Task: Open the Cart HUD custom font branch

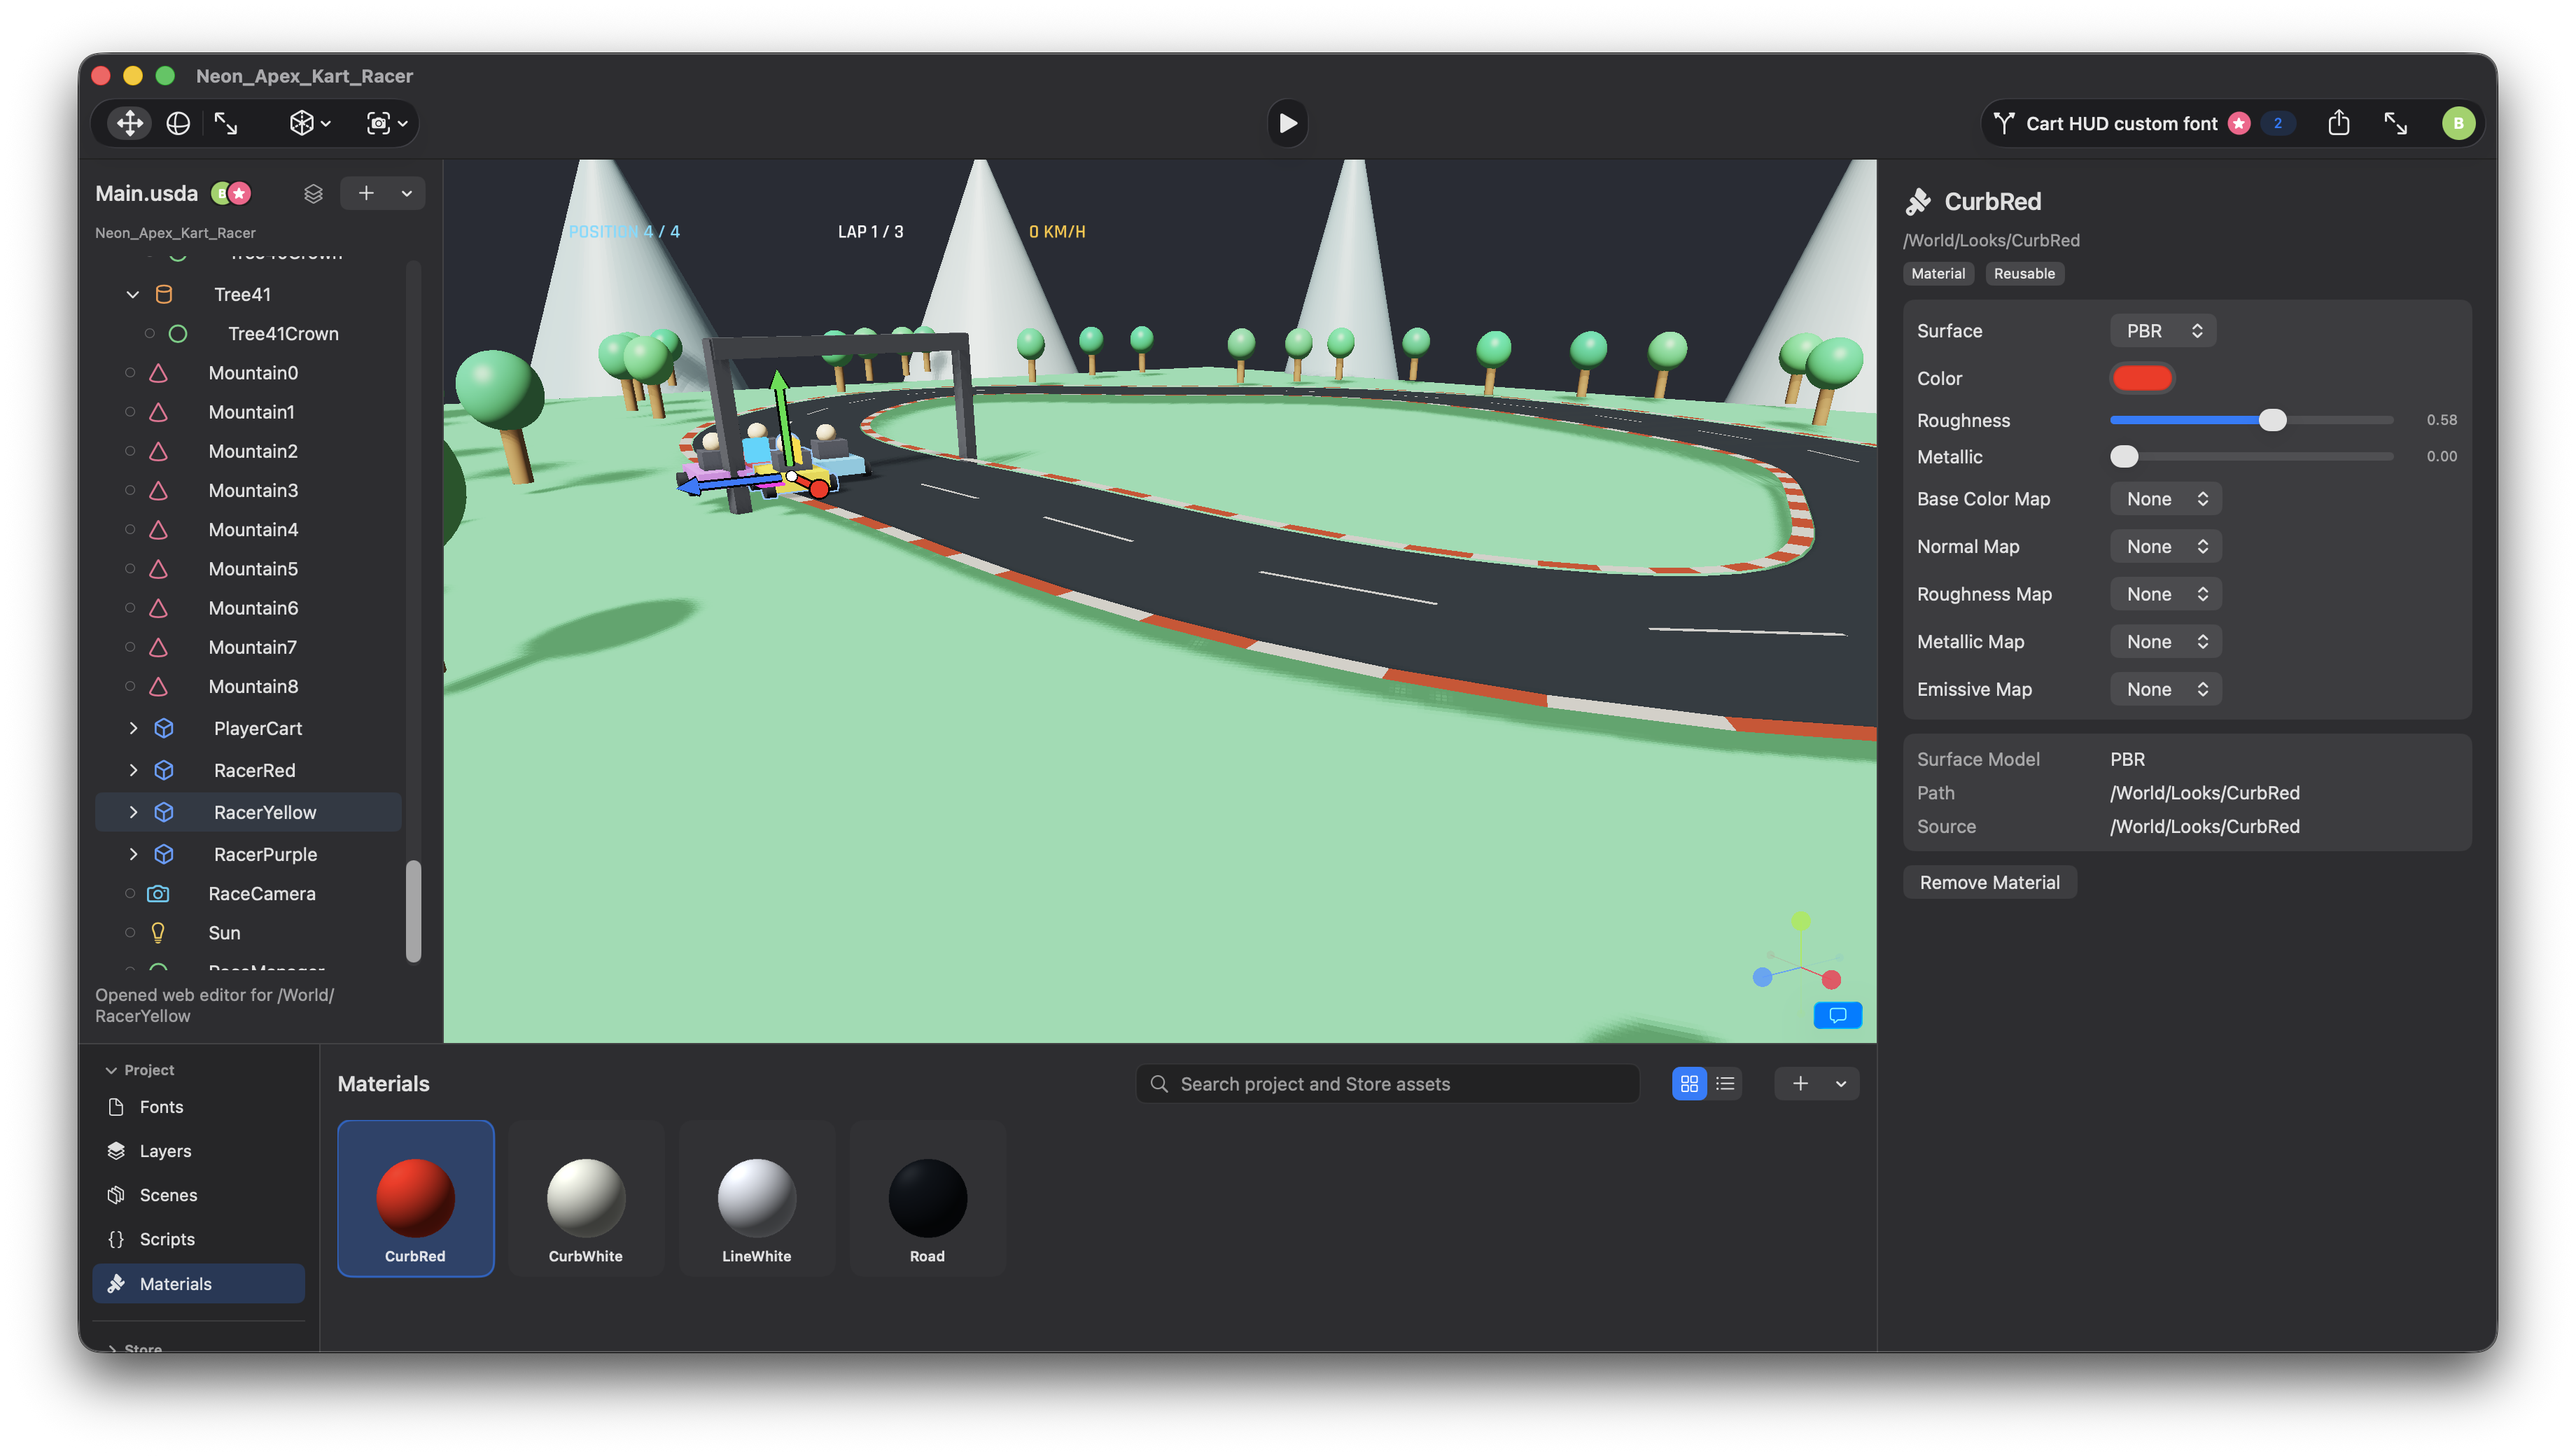Action: 2120,123
